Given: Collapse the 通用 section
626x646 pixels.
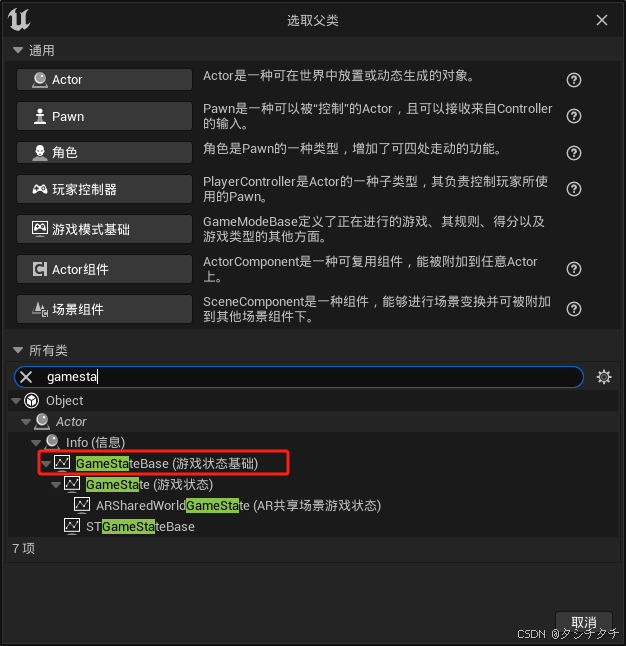Looking at the screenshot, I should point(18,50).
